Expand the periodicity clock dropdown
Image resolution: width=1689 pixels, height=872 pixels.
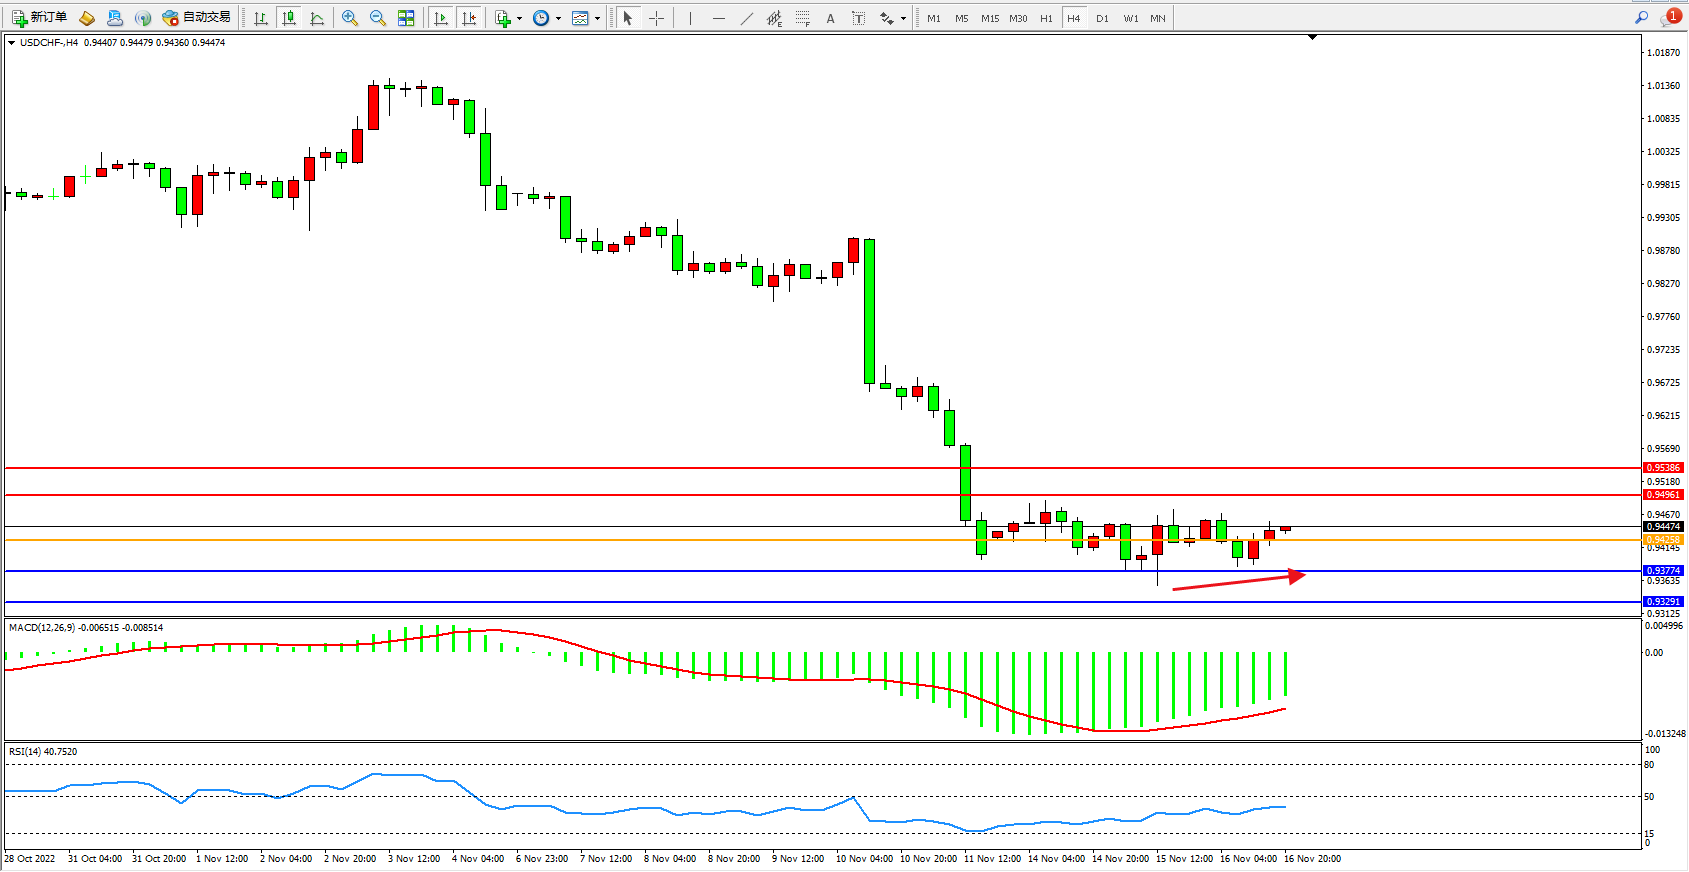[x=558, y=19]
